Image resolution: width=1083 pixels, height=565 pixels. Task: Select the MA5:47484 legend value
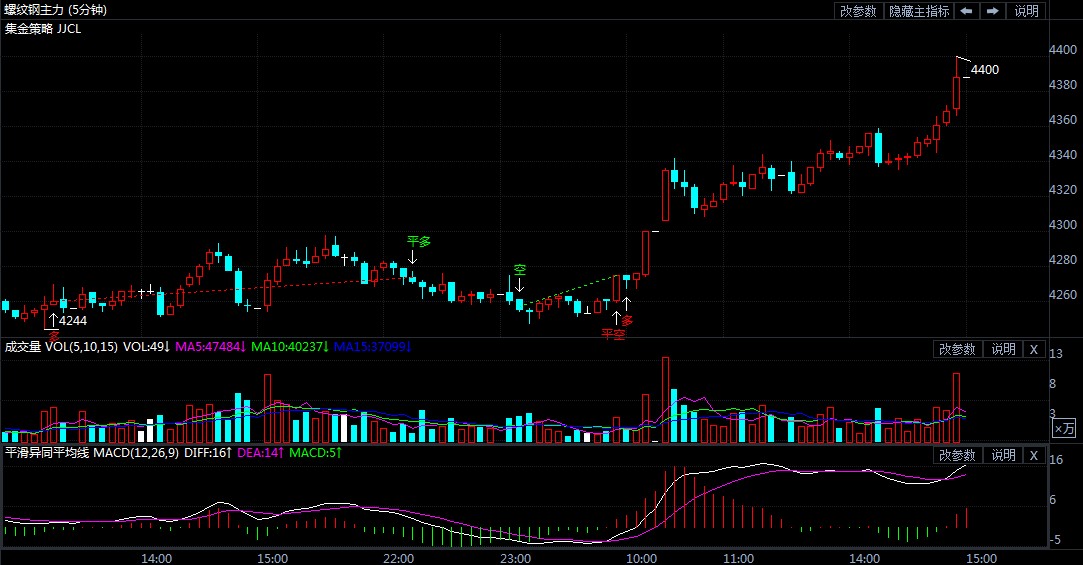pyautogui.click(x=211, y=347)
